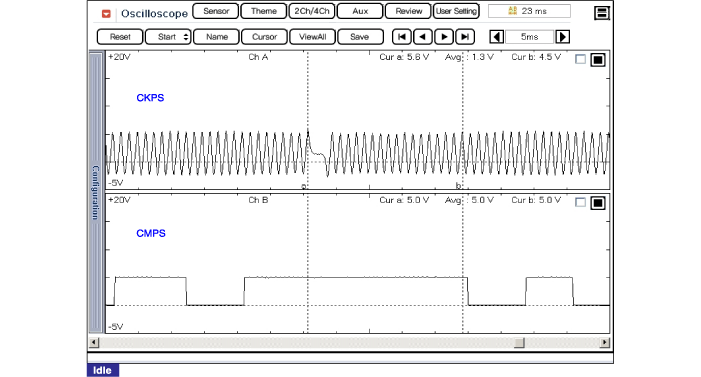The image size is (701, 377).
Task: Open the Start dropdown selector
Action: click(x=168, y=37)
